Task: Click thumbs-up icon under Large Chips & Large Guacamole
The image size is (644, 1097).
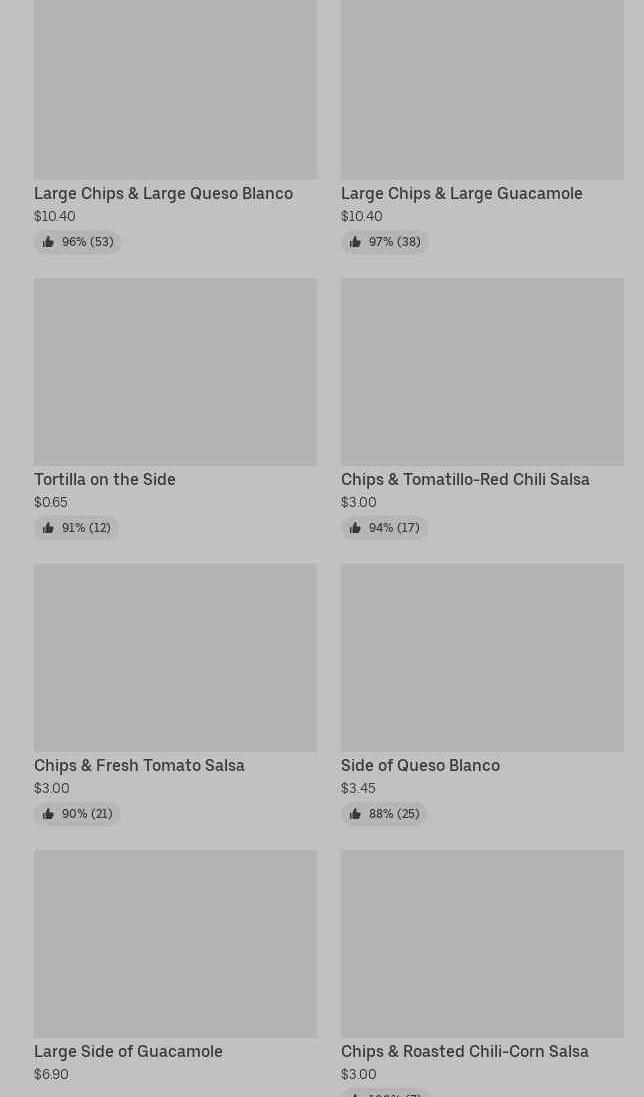Action: click(355, 242)
